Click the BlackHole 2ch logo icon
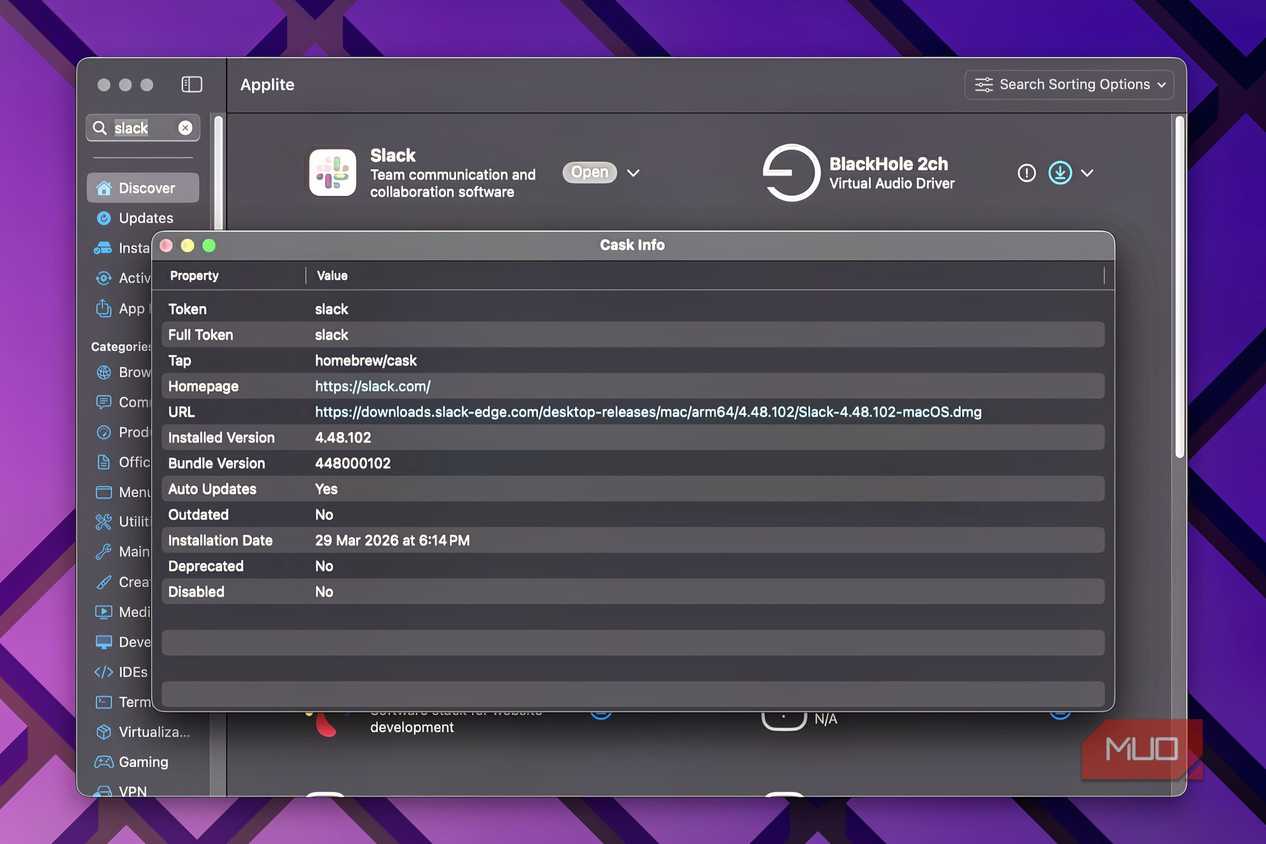Screen dimensions: 1266x844 (791, 173)
